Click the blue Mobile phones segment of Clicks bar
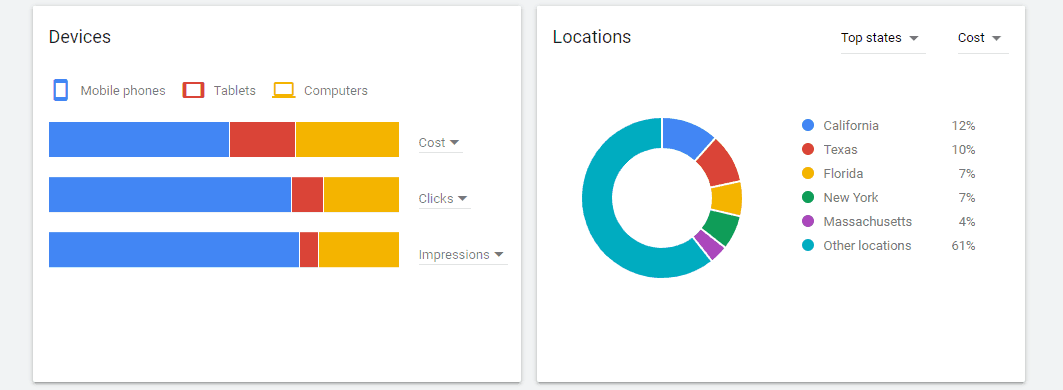 click(x=169, y=195)
